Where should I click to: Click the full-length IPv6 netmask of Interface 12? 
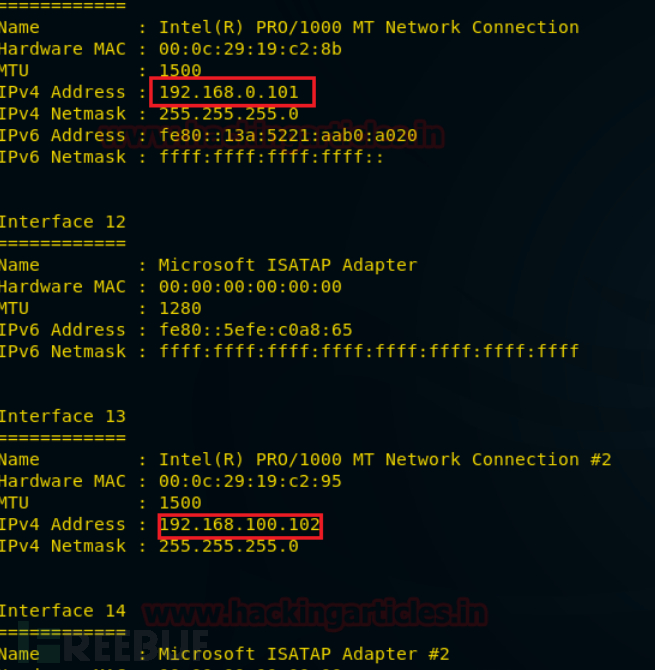tap(369, 351)
